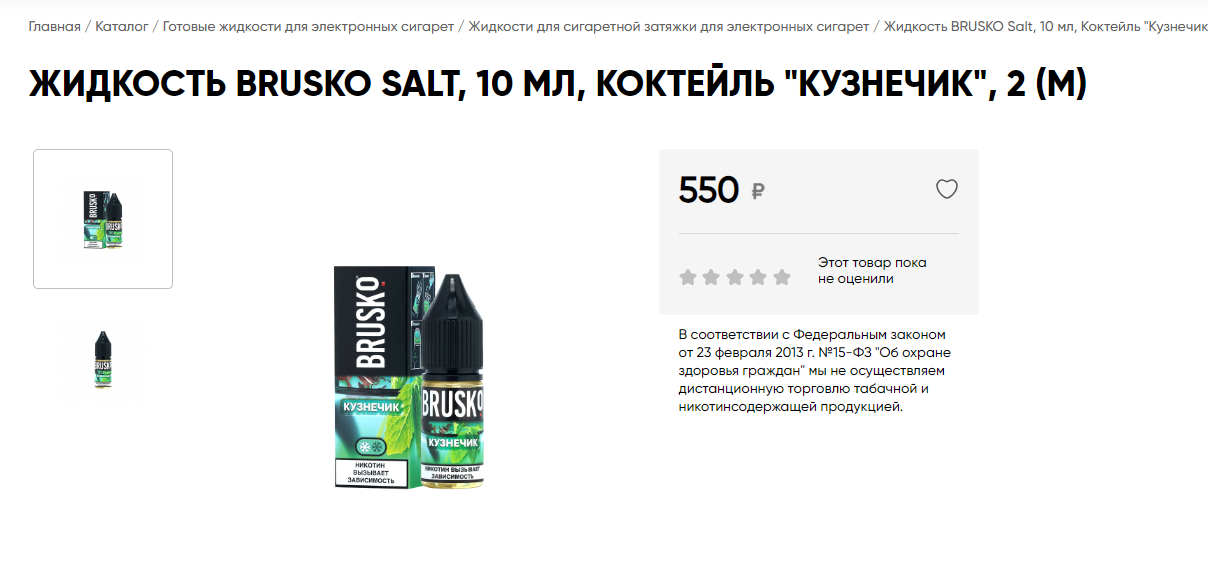Rate the product two stars

click(711, 277)
